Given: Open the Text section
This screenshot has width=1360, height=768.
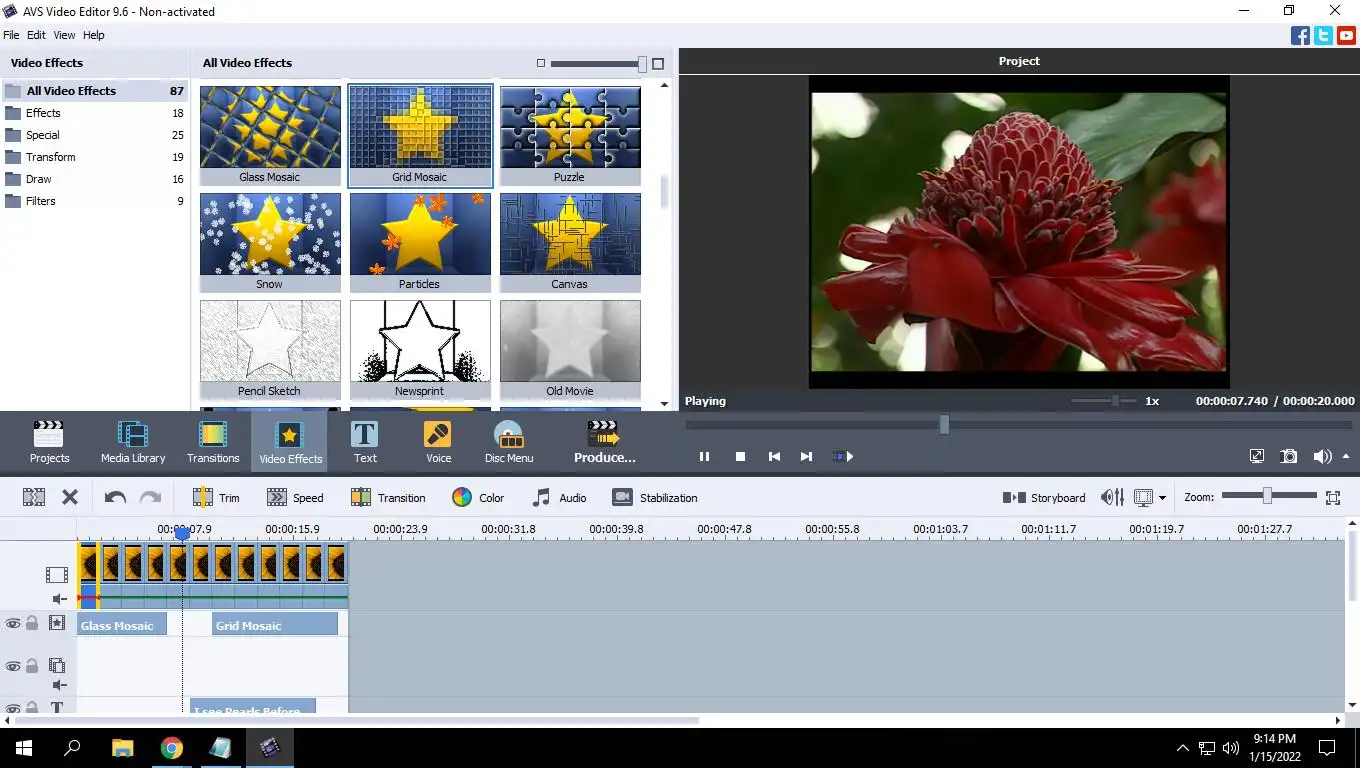Looking at the screenshot, I should [x=365, y=442].
